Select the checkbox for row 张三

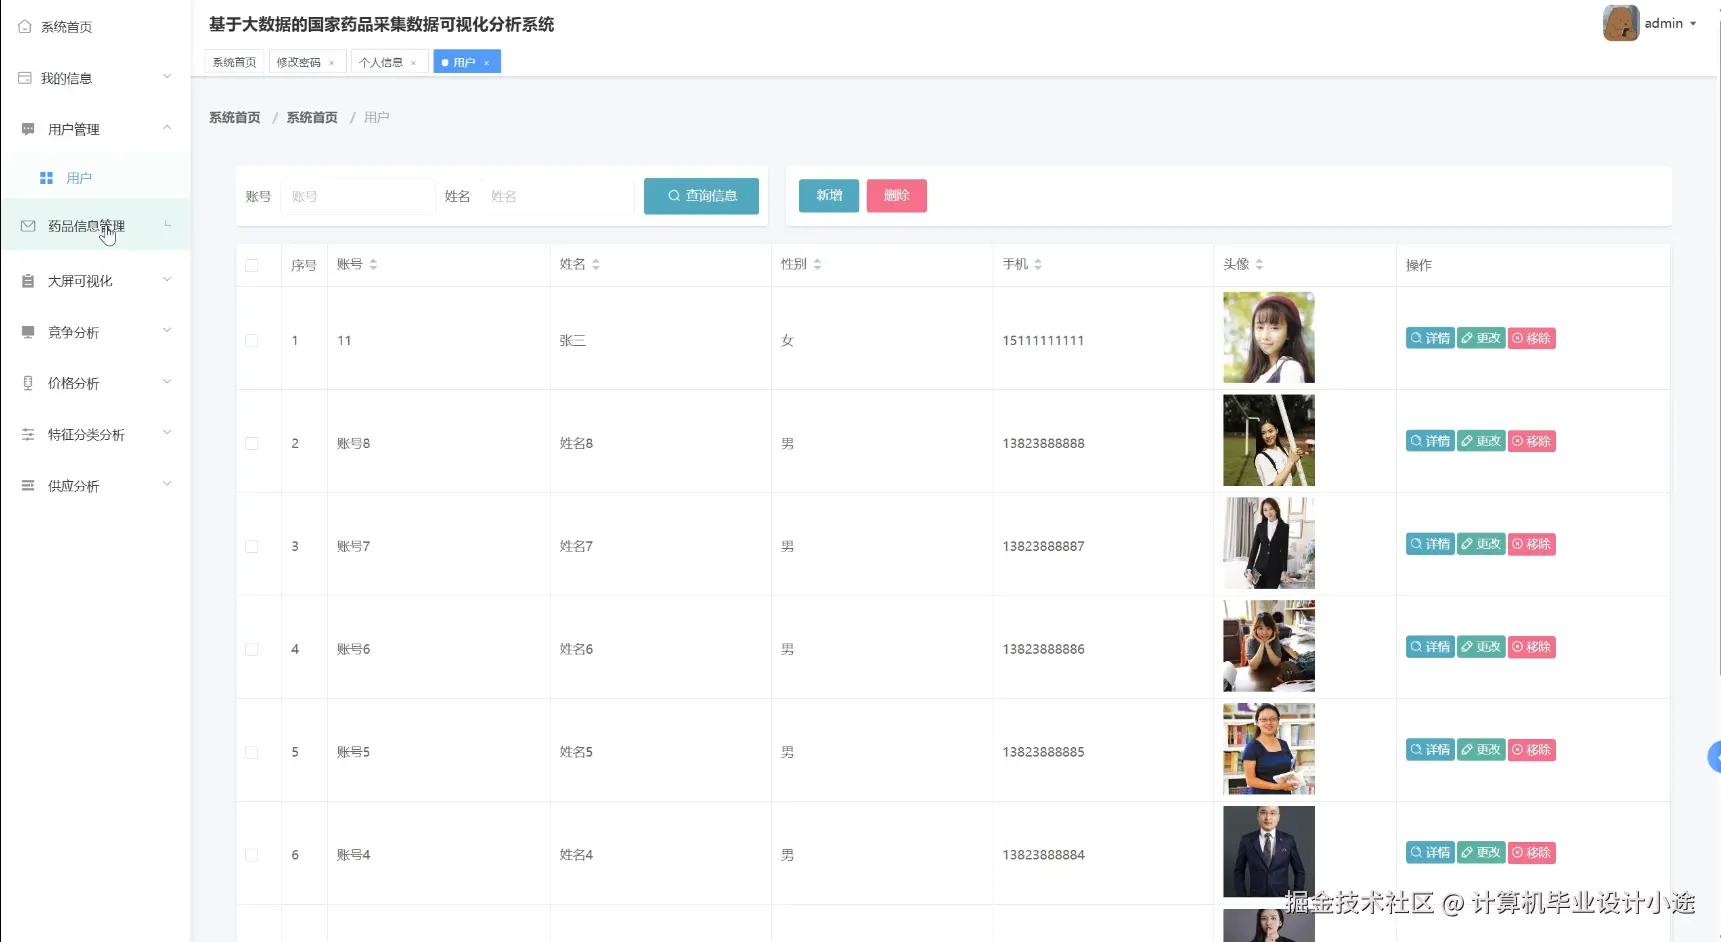[252, 341]
